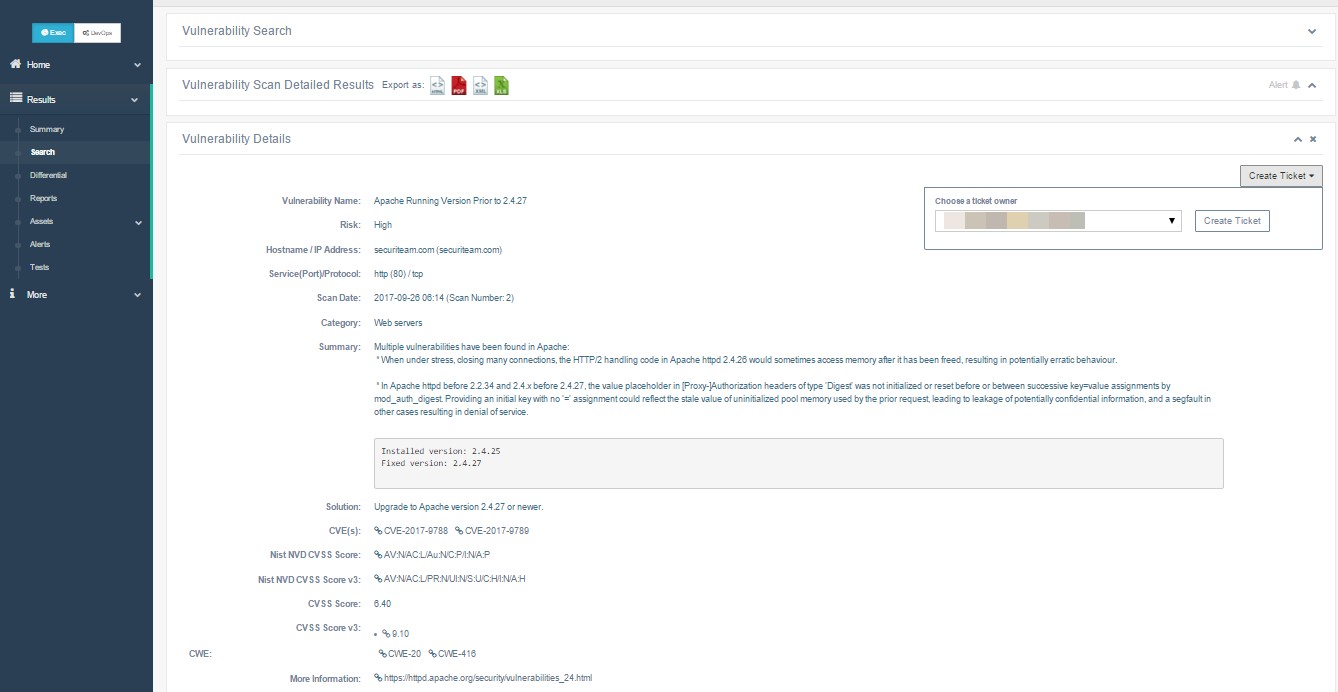
Task: Open the Differential results page
Action: [48, 175]
